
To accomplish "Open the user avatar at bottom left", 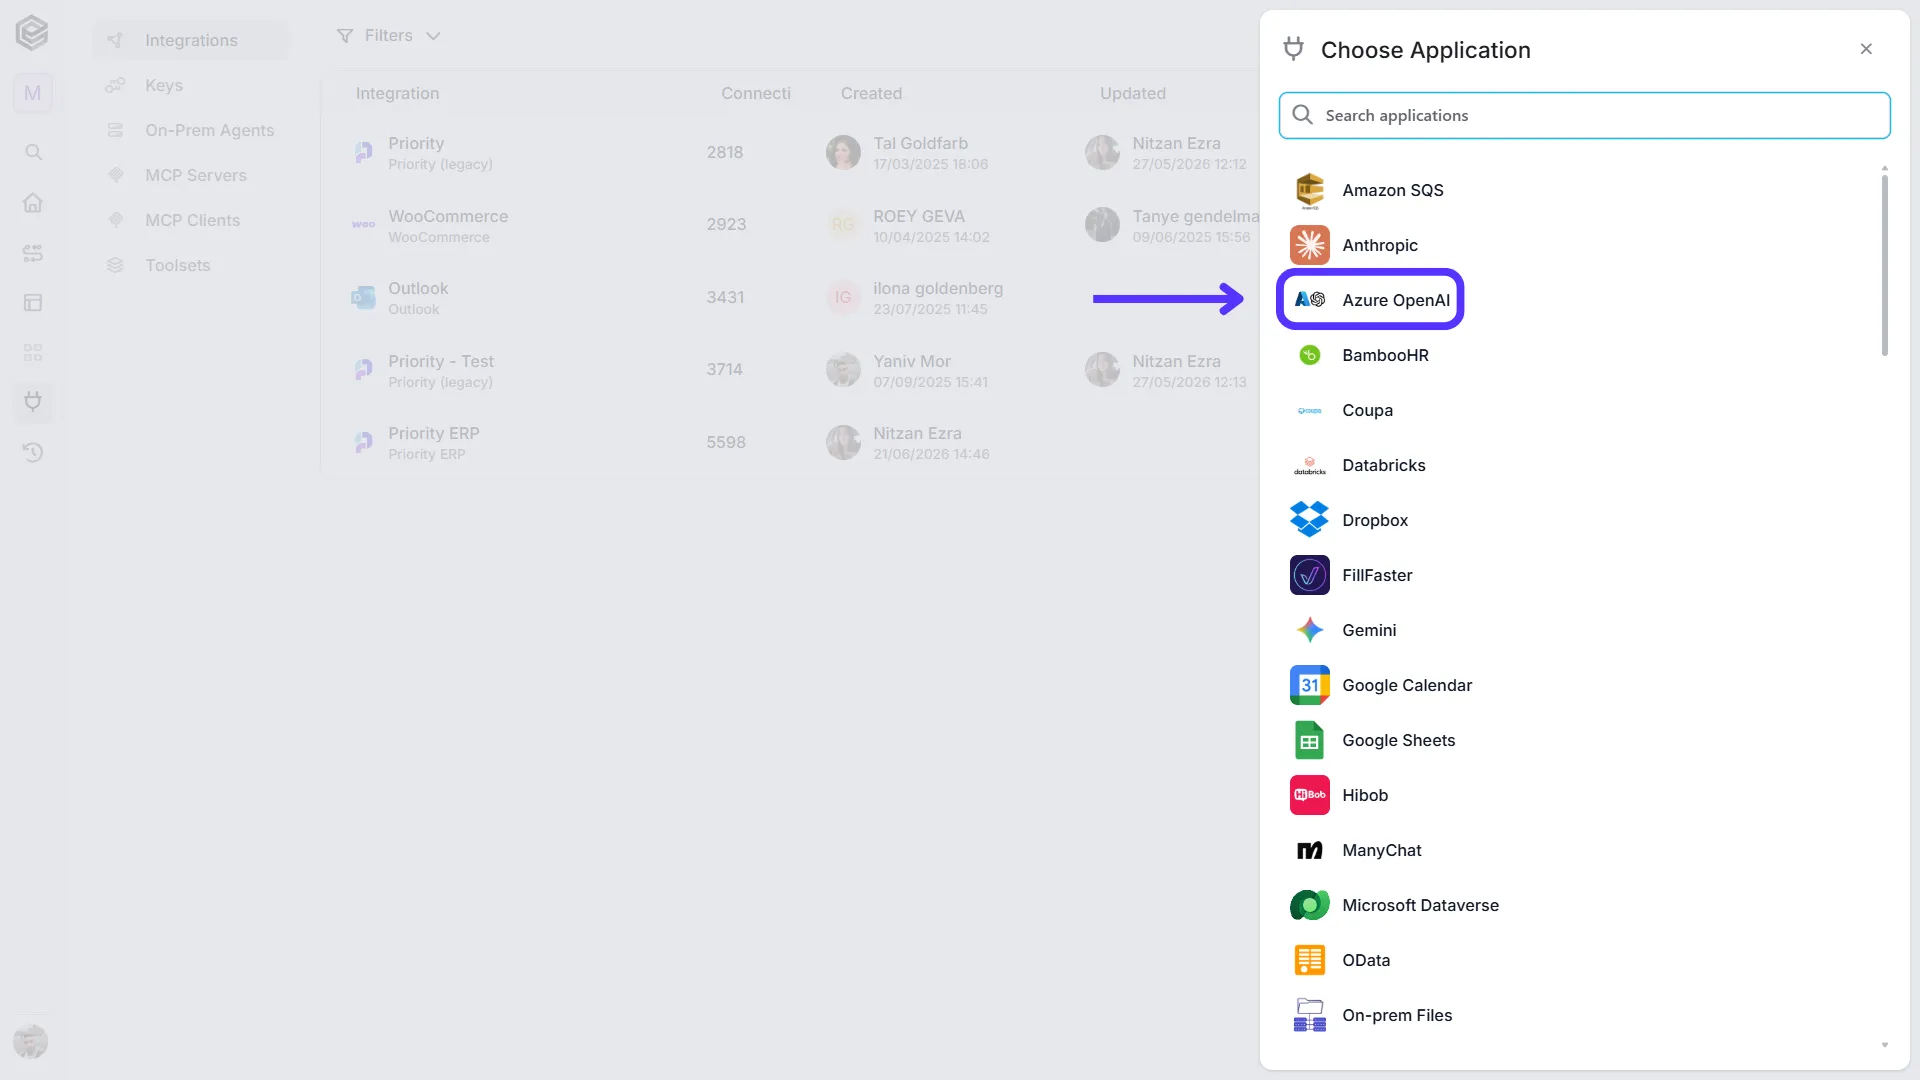I will click(31, 1041).
